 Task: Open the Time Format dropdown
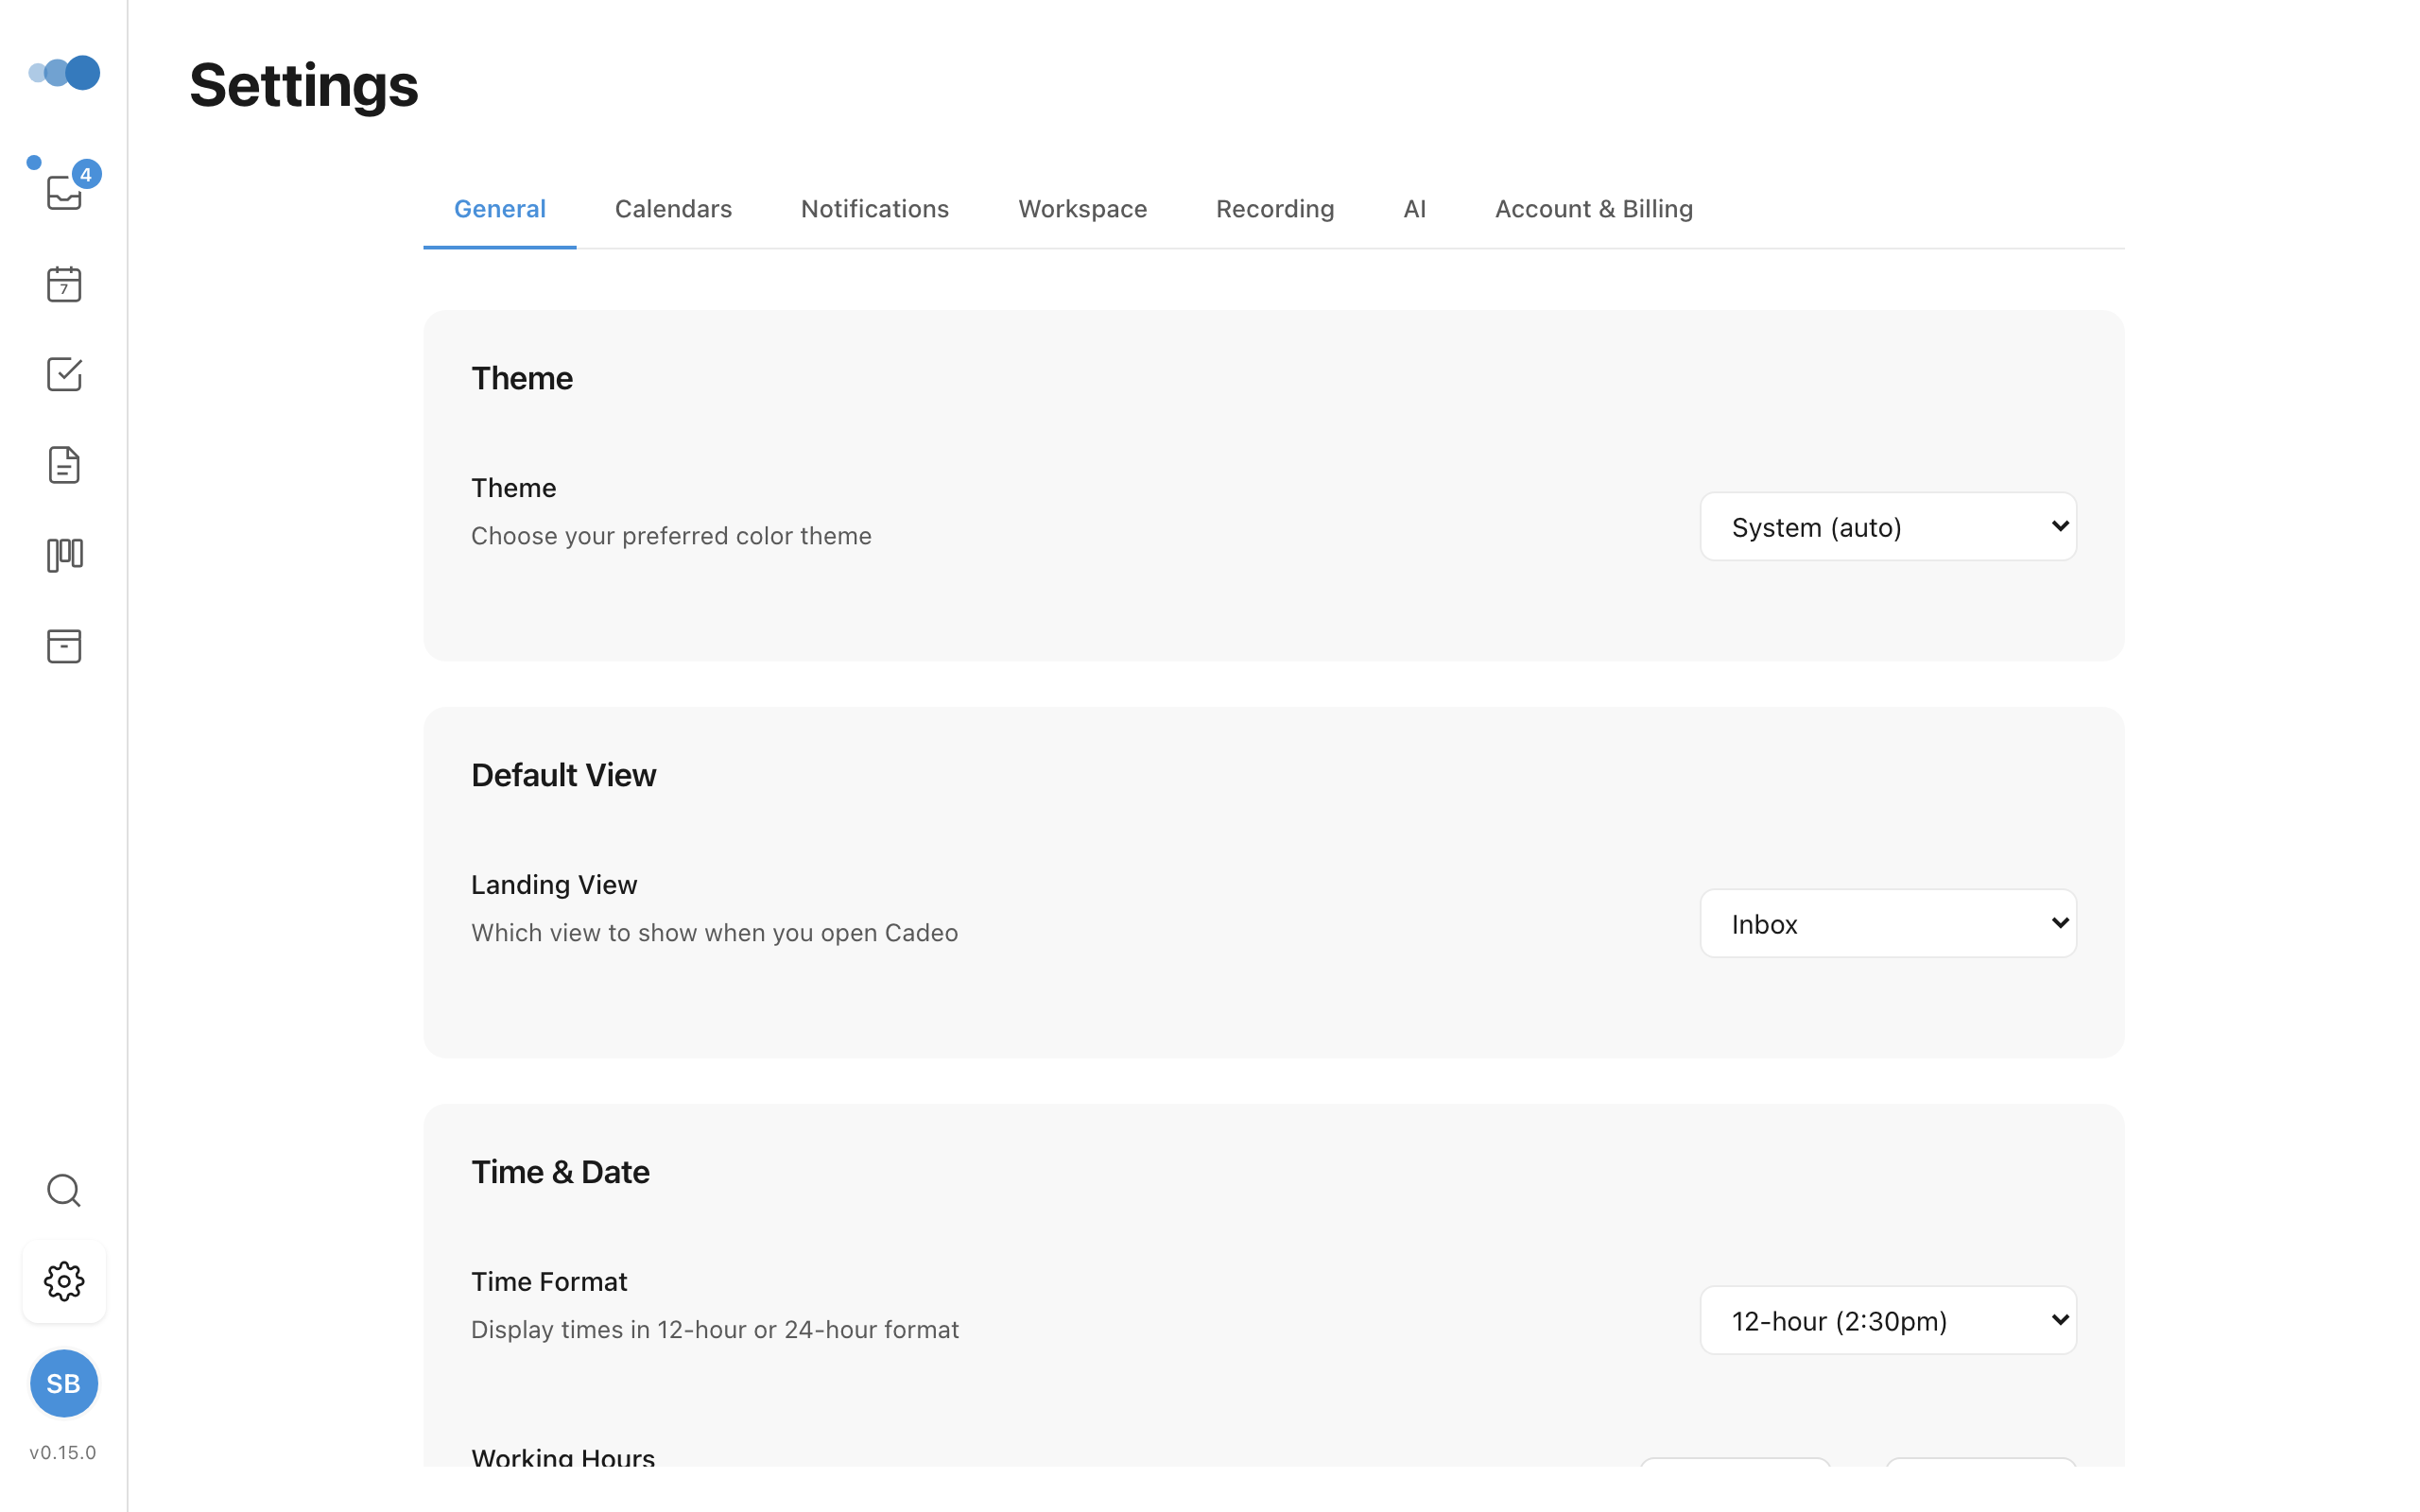click(1886, 1320)
